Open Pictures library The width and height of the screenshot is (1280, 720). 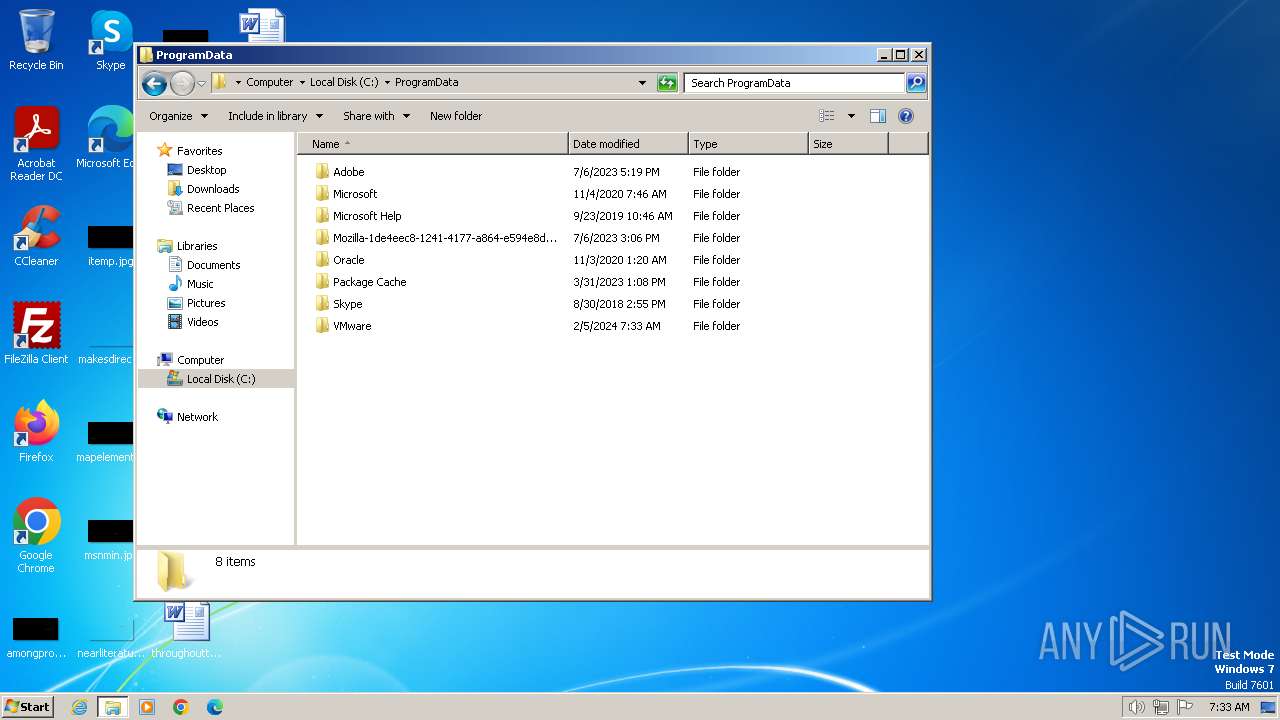[206, 303]
